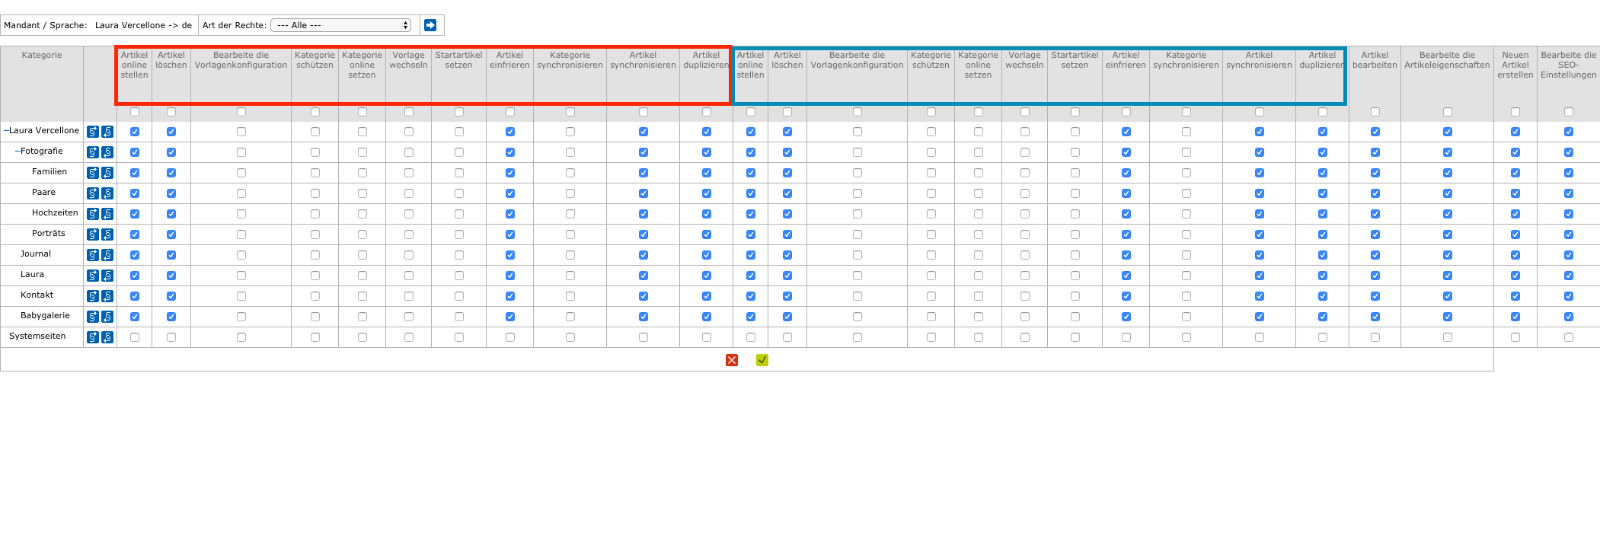
Task: Click § icon with return arrow in Babygalerie row
Action: pyautogui.click(x=107, y=316)
